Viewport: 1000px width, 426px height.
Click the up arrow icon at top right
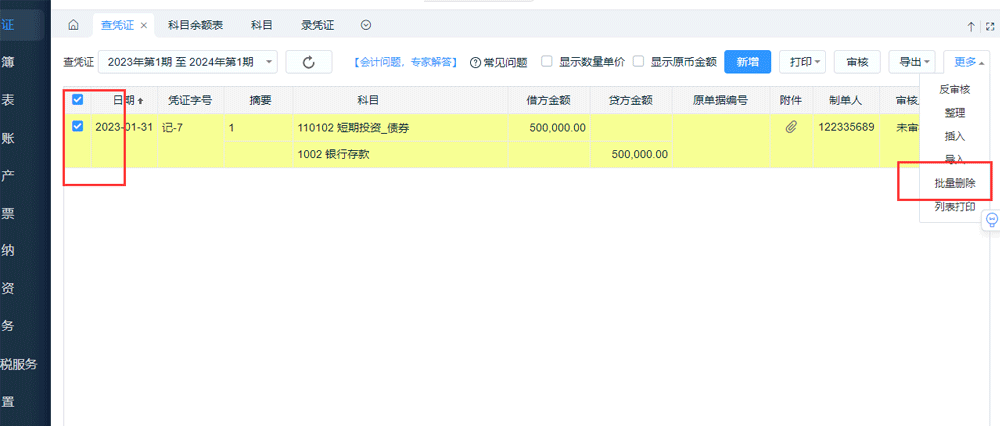click(970, 25)
